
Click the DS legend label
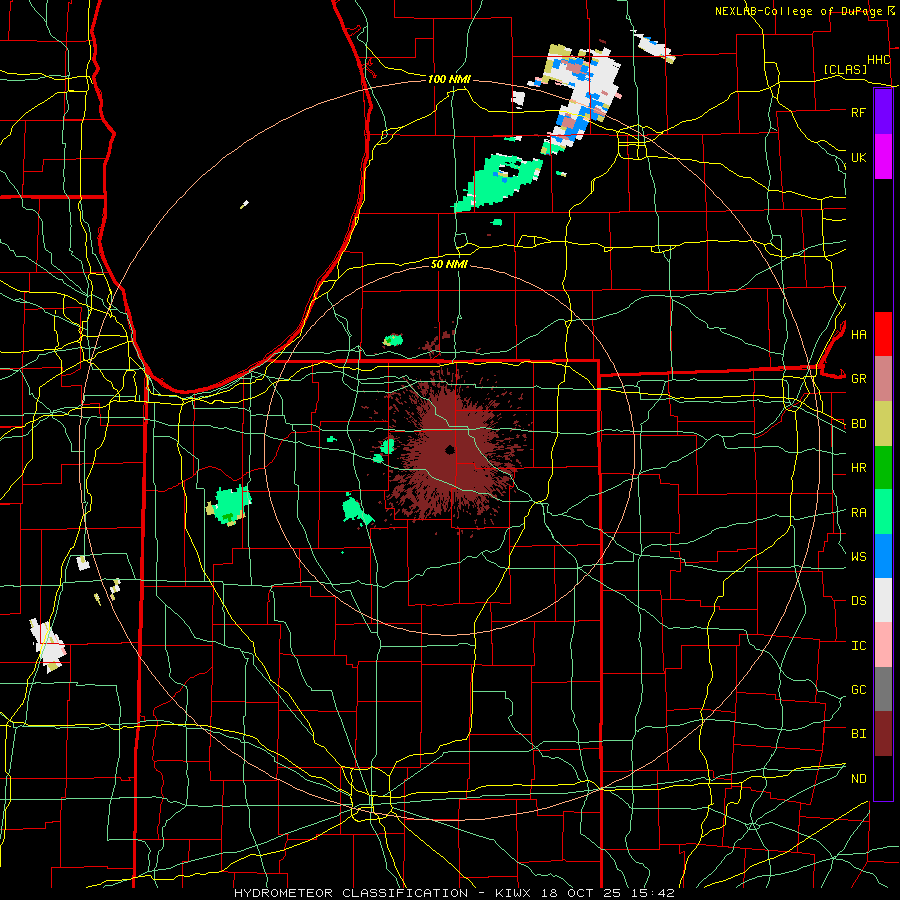(858, 600)
